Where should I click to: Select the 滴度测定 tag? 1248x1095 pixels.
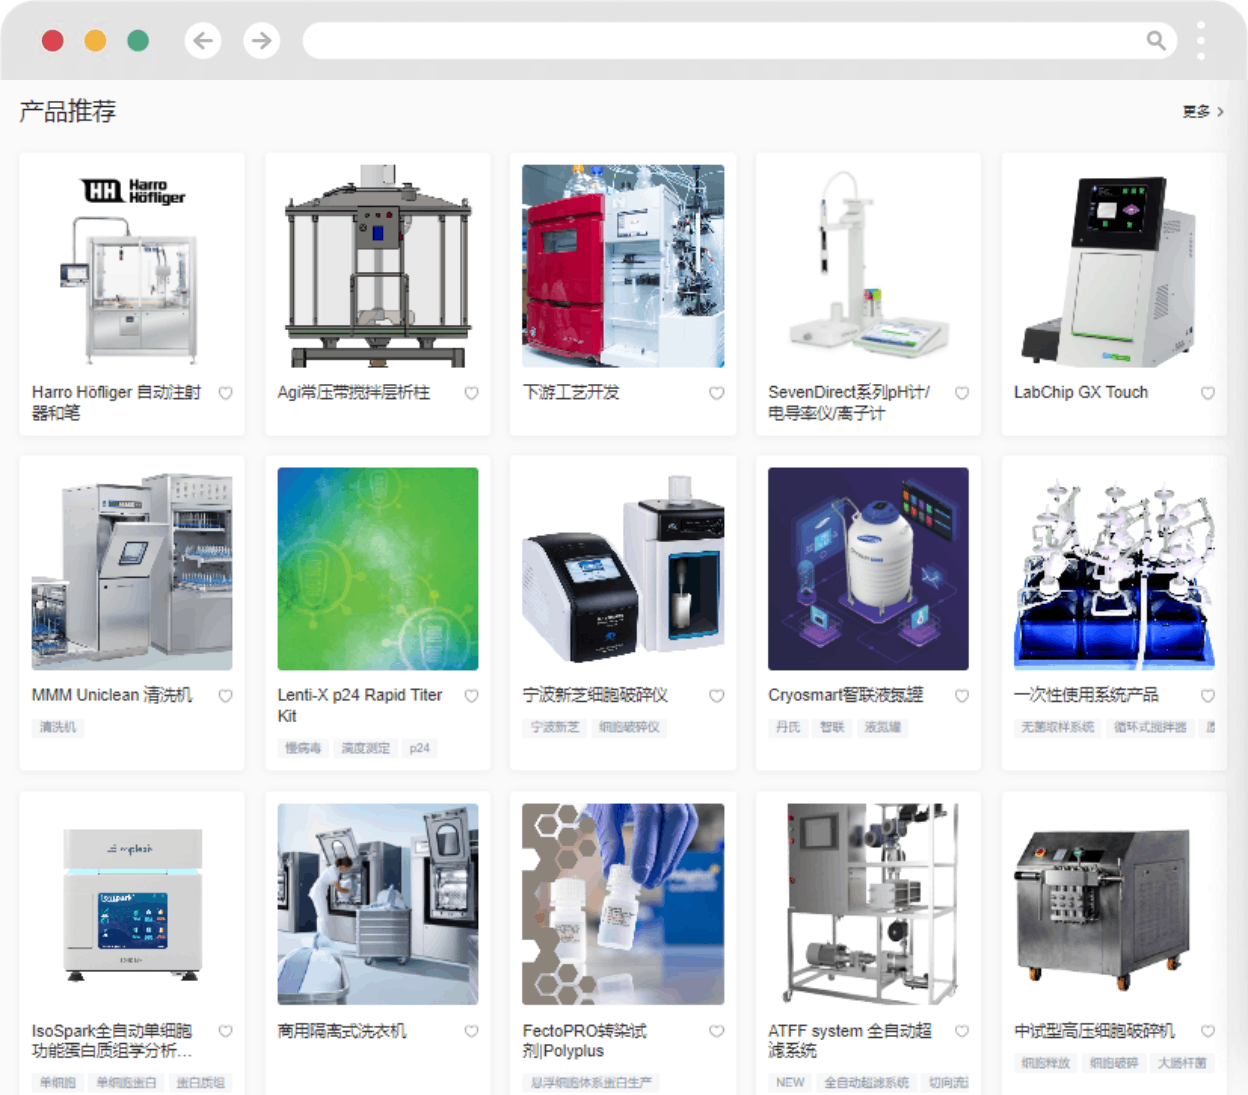click(x=365, y=748)
